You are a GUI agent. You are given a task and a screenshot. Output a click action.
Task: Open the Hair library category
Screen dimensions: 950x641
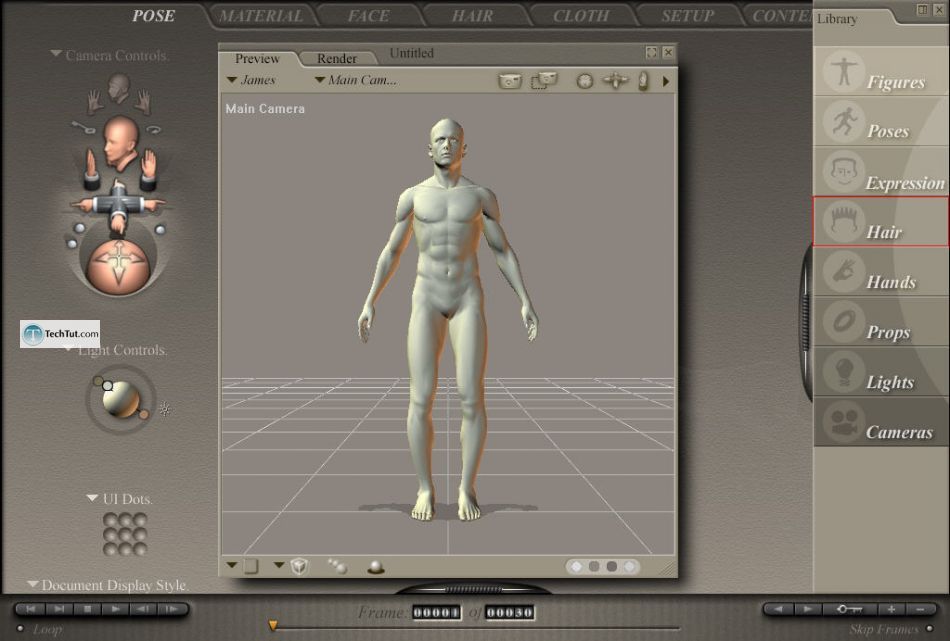tap(881, 221)
